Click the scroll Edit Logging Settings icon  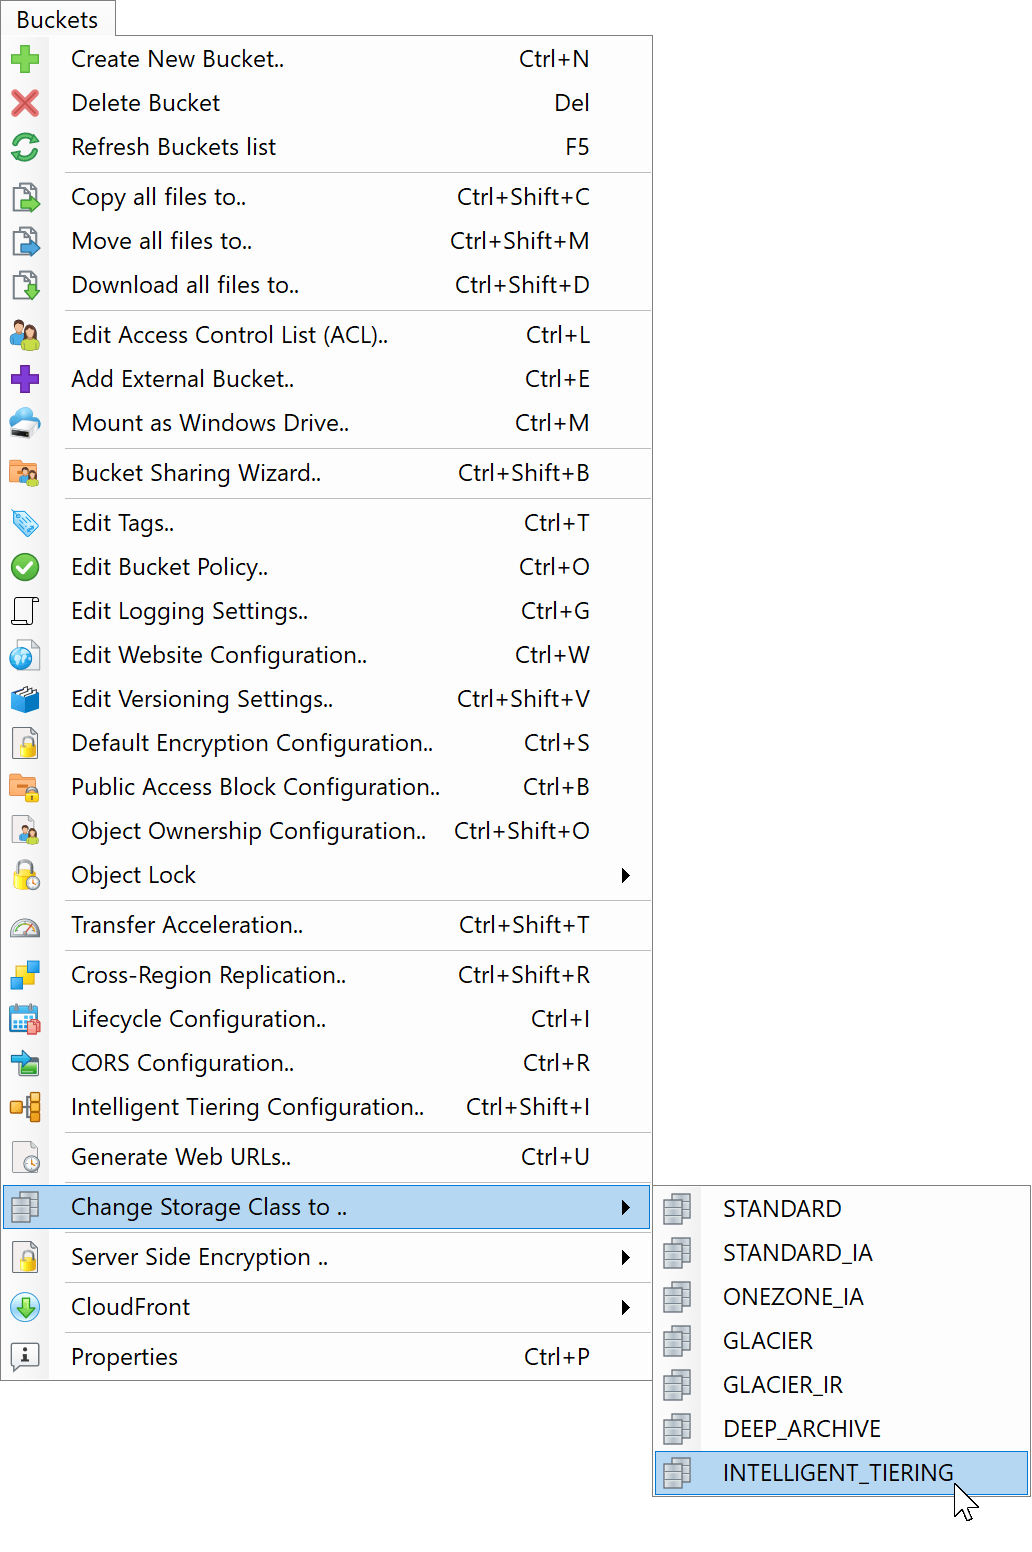coord(25,611)
